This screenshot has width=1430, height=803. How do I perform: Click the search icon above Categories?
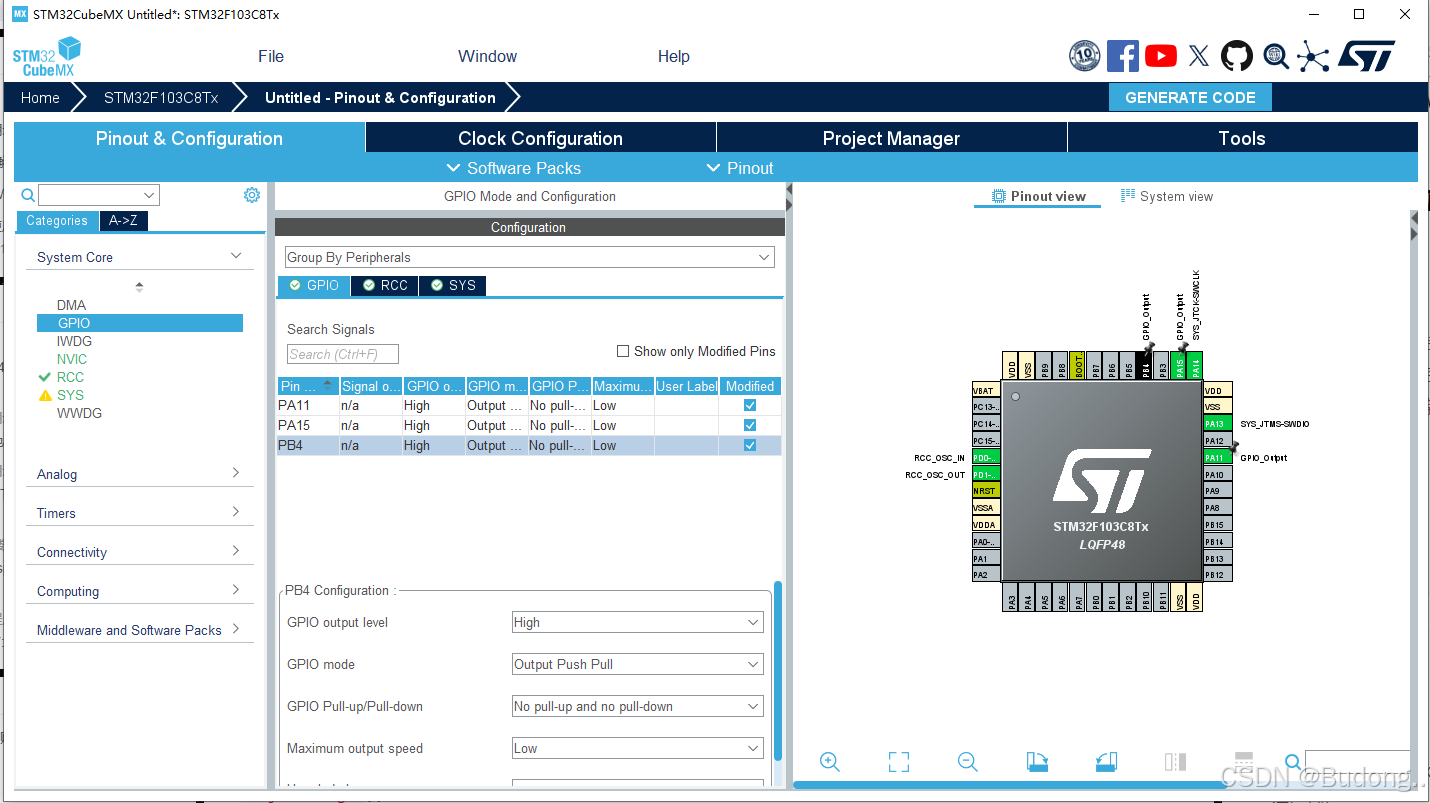28,195
